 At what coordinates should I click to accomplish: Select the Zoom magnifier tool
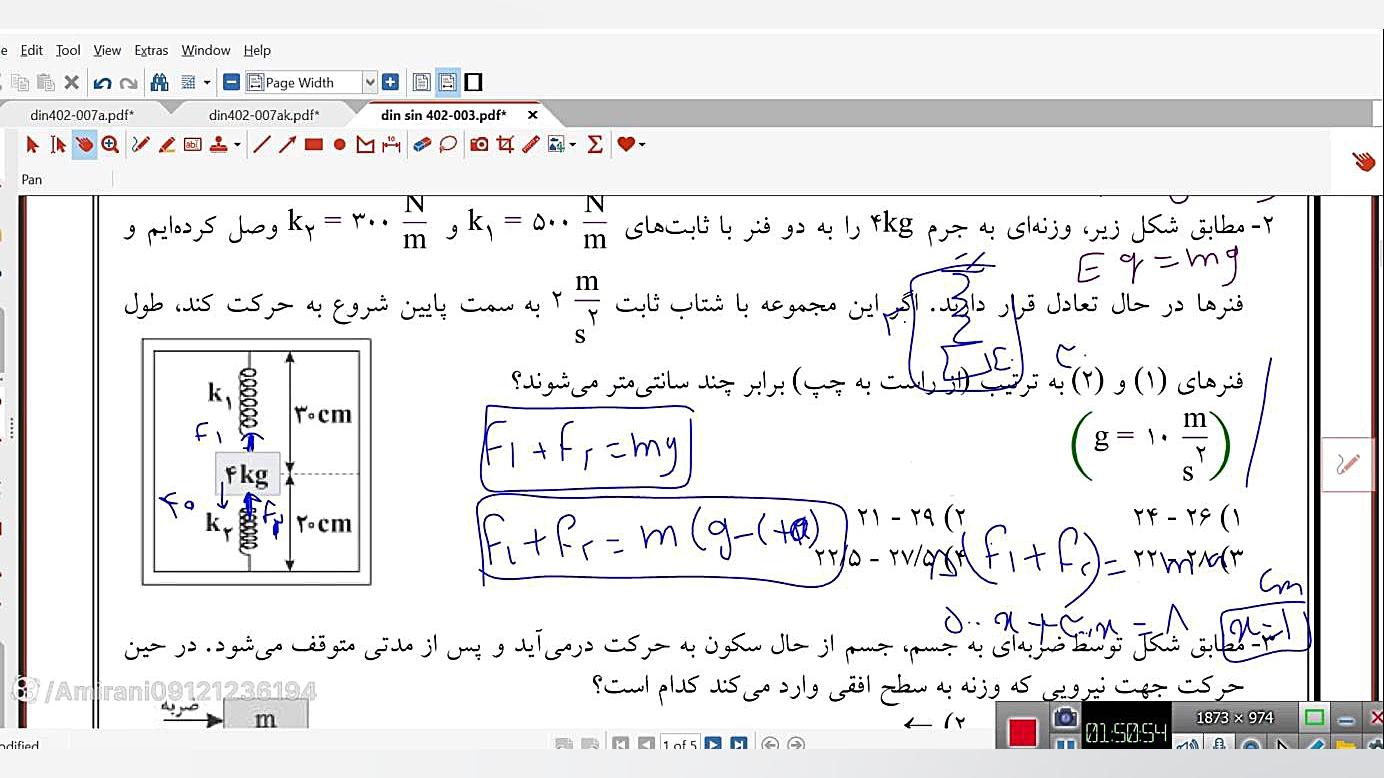click(x=110, y=145)
